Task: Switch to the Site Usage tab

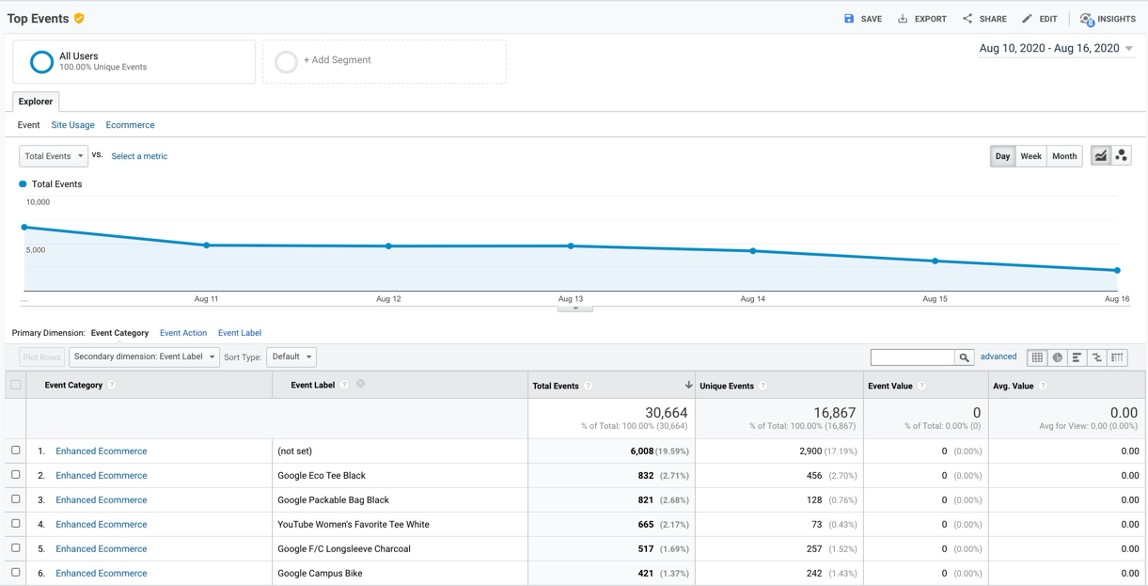Action: click(72, 125)
